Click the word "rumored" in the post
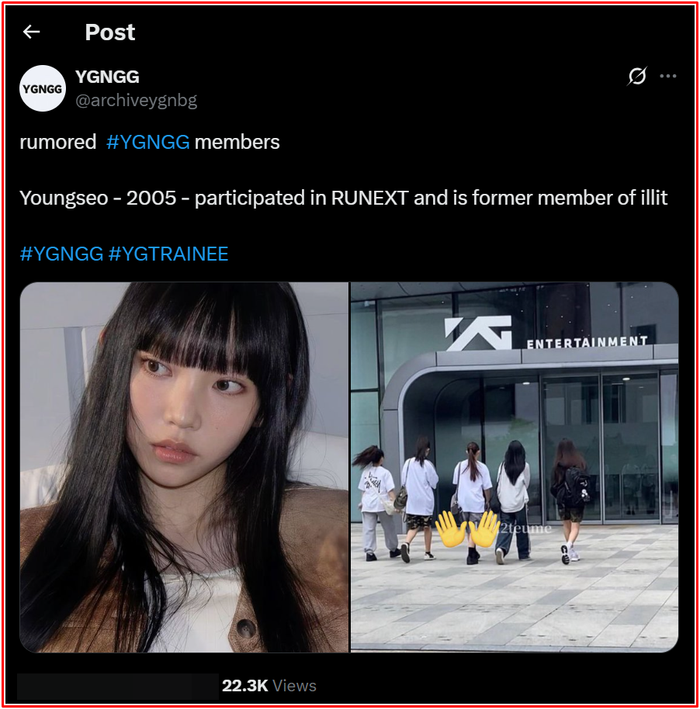 click(58, 142)
